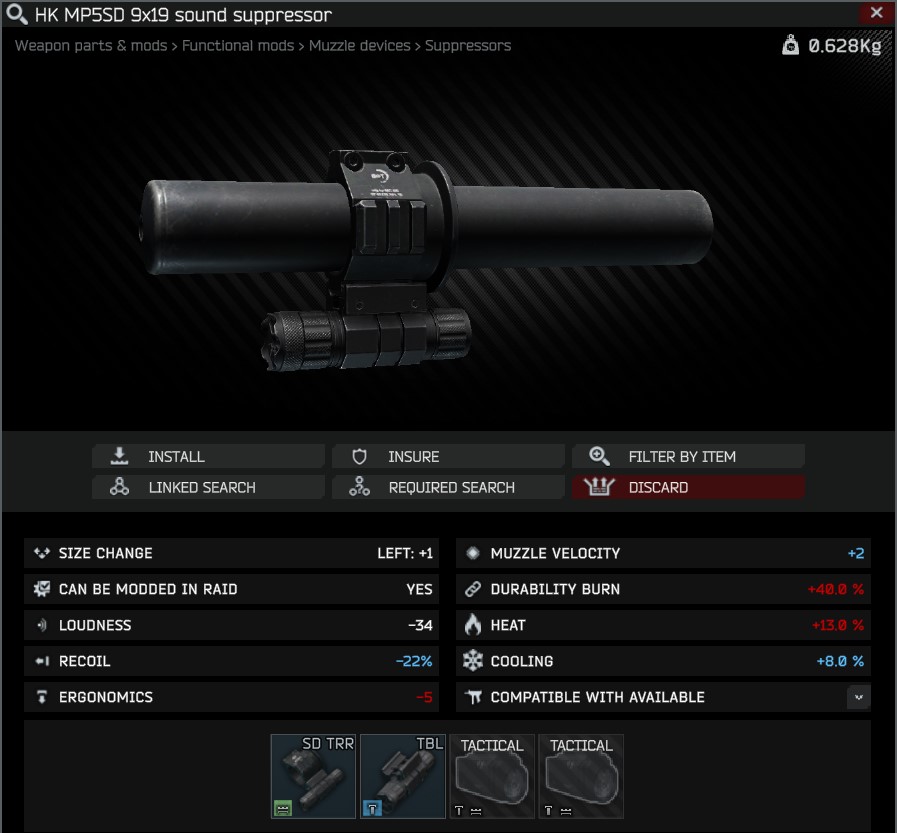Open Suppressors breadcrumb
Image resolution: width=897 pixels, height=833 pixels.
[468, 46]
